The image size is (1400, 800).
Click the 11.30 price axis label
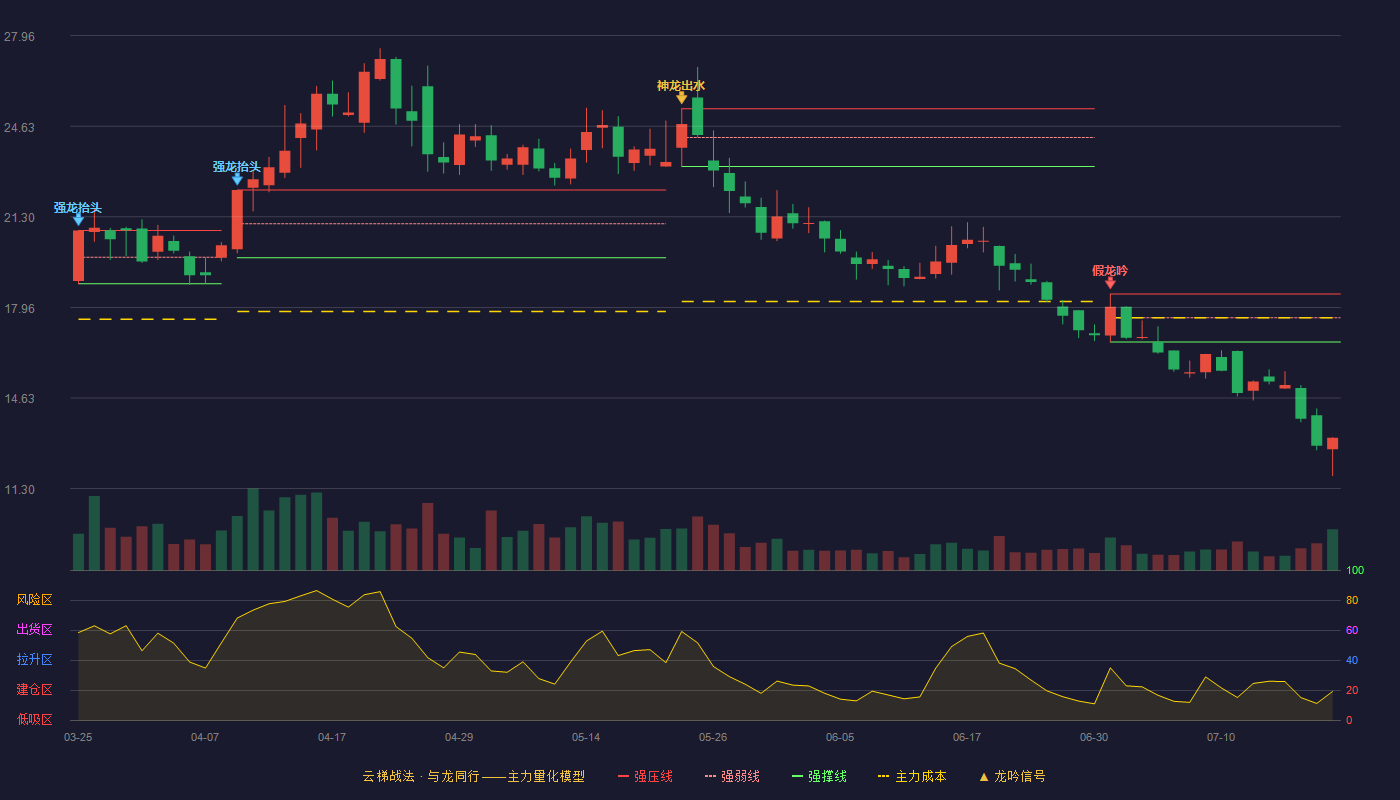[x=19, y=490]
